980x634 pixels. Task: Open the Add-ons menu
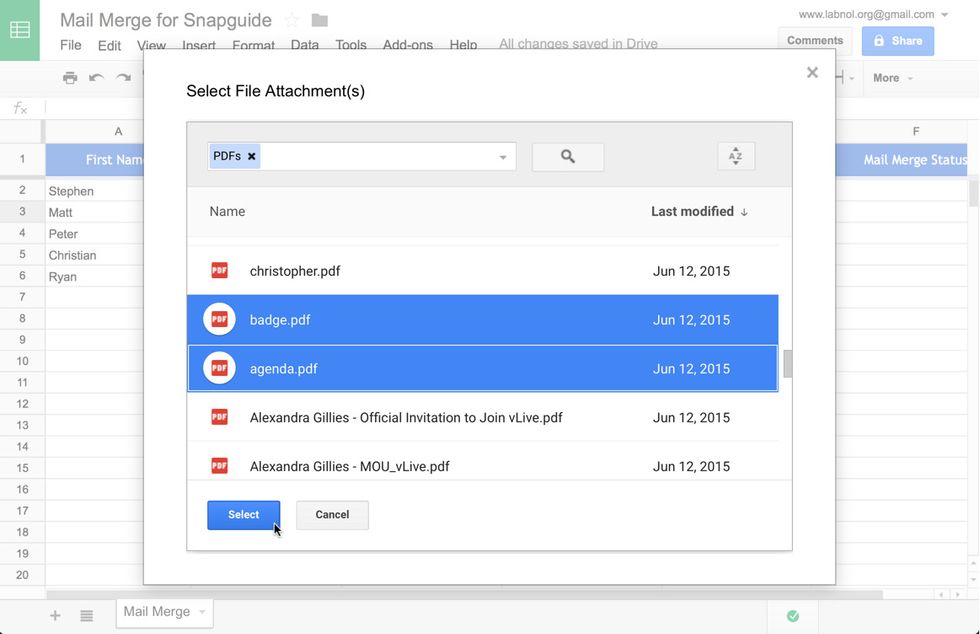406,45
